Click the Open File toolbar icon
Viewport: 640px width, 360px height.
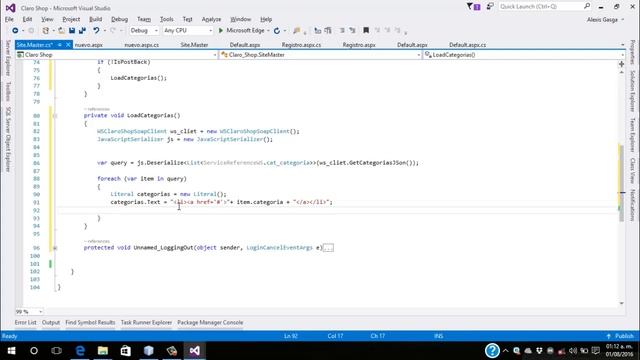click(x=61, y=31)
